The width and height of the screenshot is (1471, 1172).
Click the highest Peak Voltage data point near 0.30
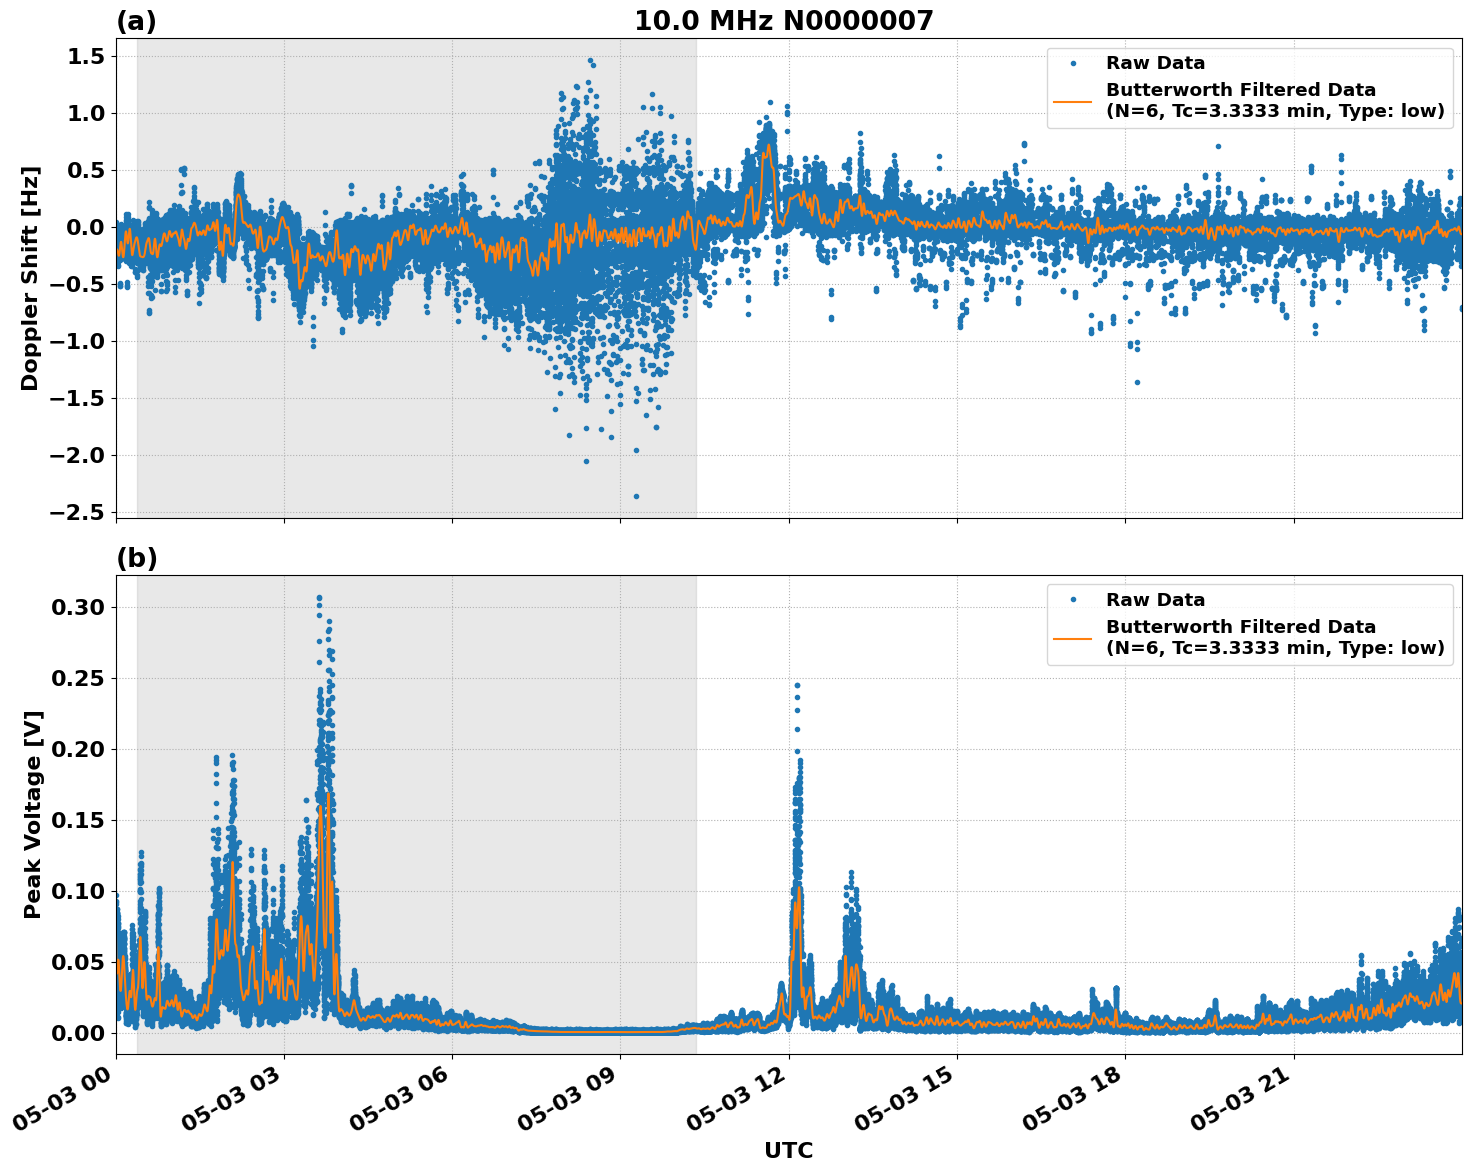pos(319,598)
